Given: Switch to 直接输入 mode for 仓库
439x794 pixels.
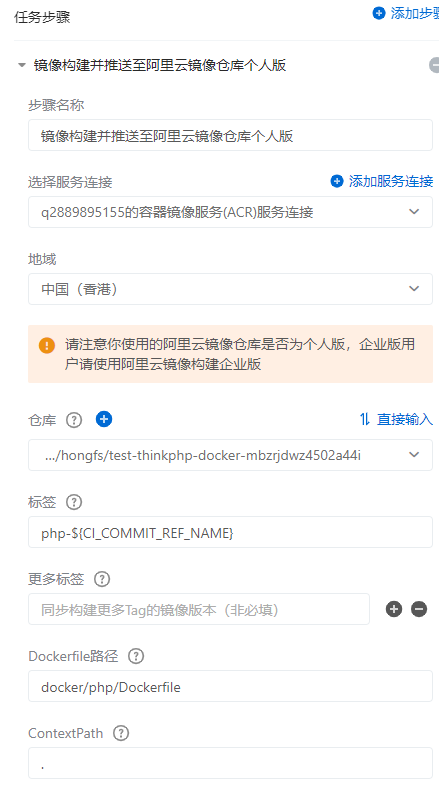Looking at the screenshot, I should pos(396,419).
